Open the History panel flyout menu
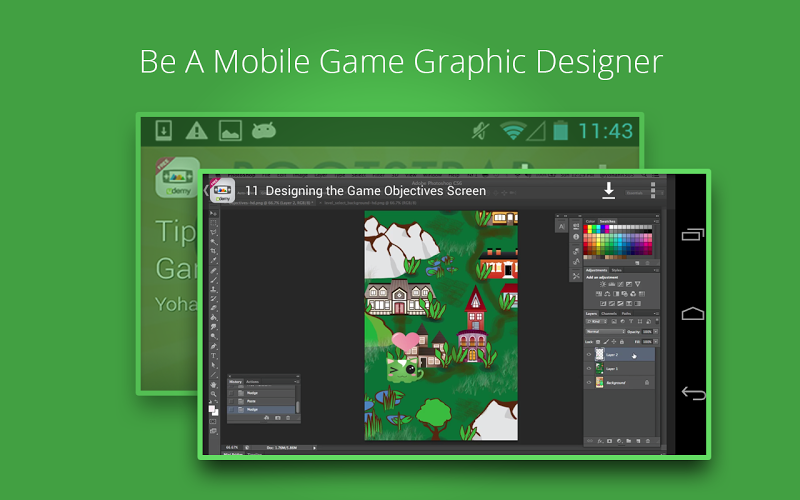 298,382
